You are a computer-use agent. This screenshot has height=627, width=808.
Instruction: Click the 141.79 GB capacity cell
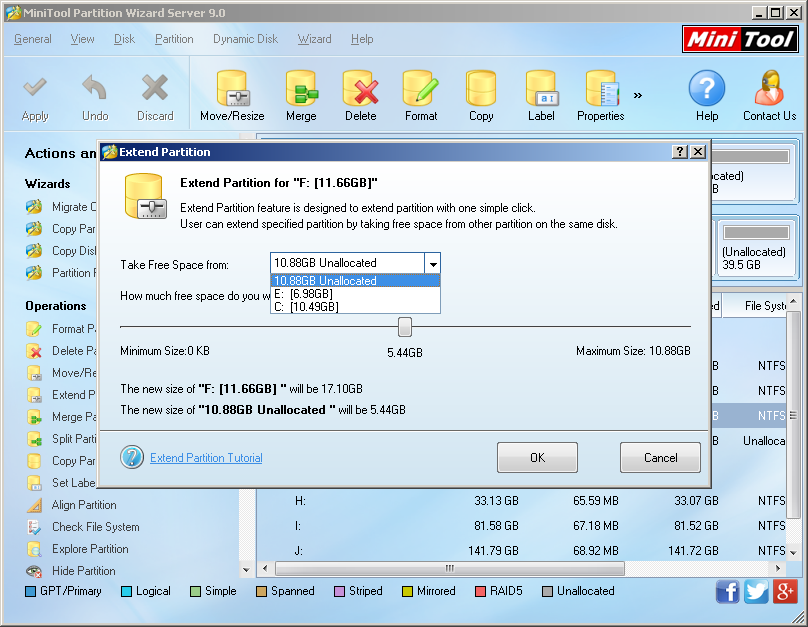[493, 551]
